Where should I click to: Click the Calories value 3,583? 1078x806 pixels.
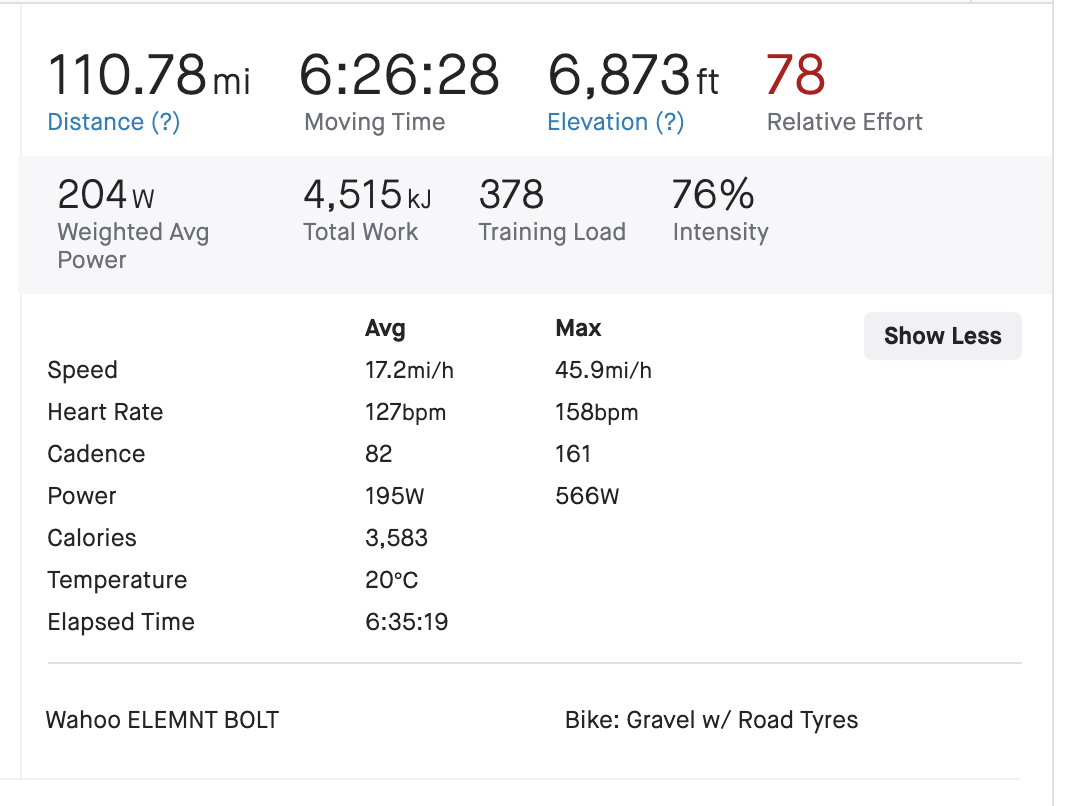pyautogui.click(x=396, y=538)
